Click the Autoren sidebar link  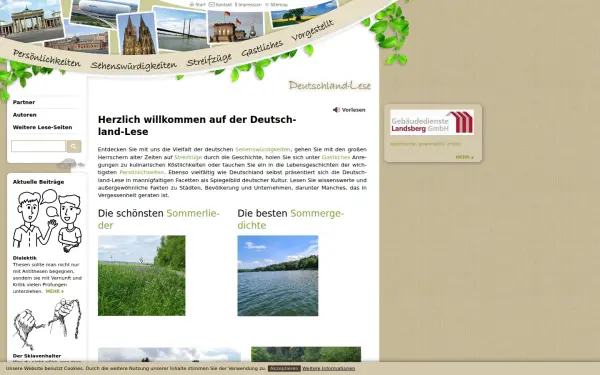[24, 115]
